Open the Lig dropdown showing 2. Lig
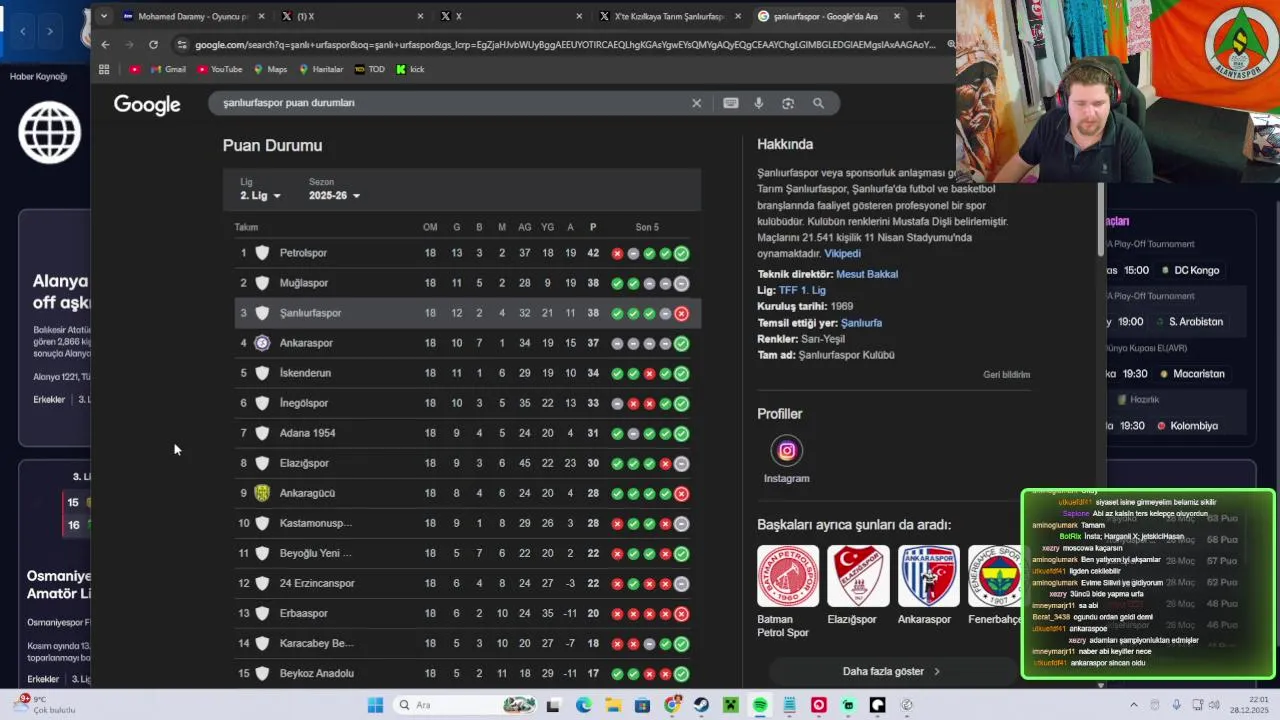 (260, 196)
